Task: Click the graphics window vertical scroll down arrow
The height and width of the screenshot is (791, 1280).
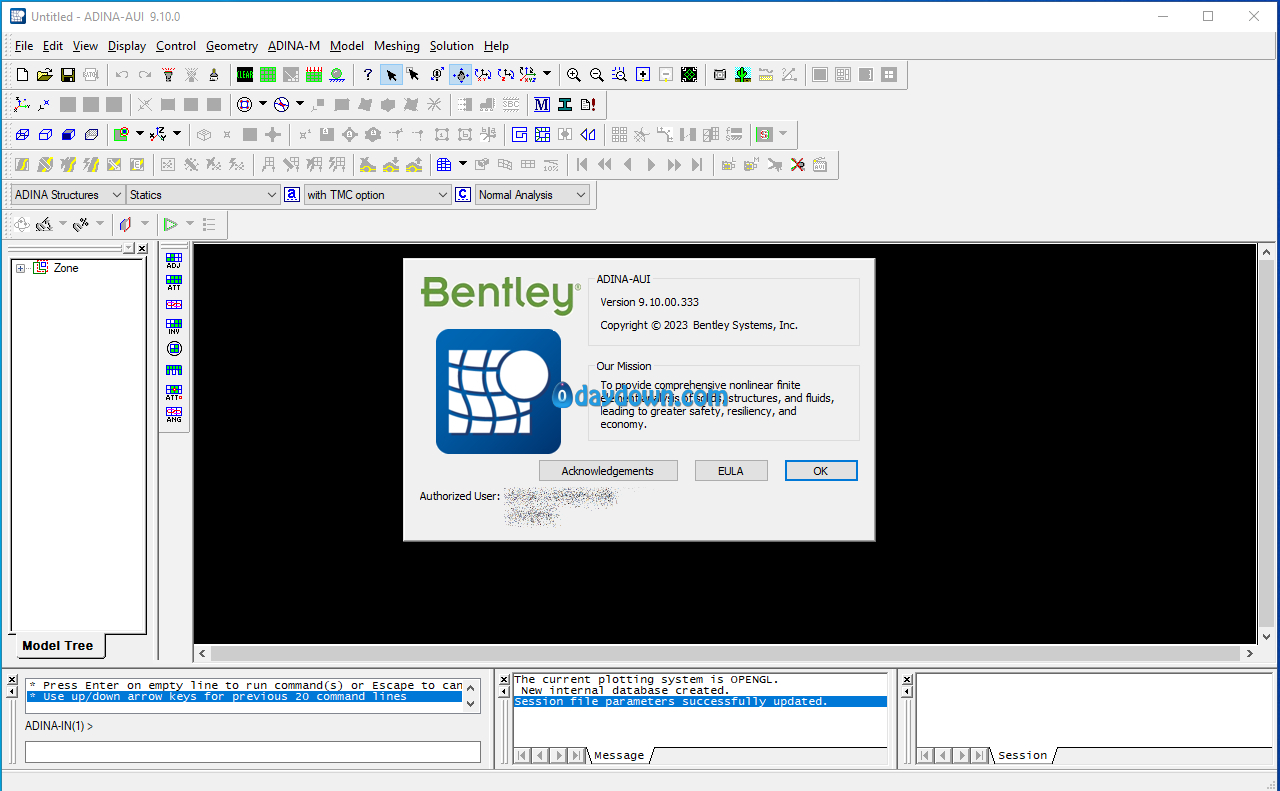Action: coord(1267,636)
